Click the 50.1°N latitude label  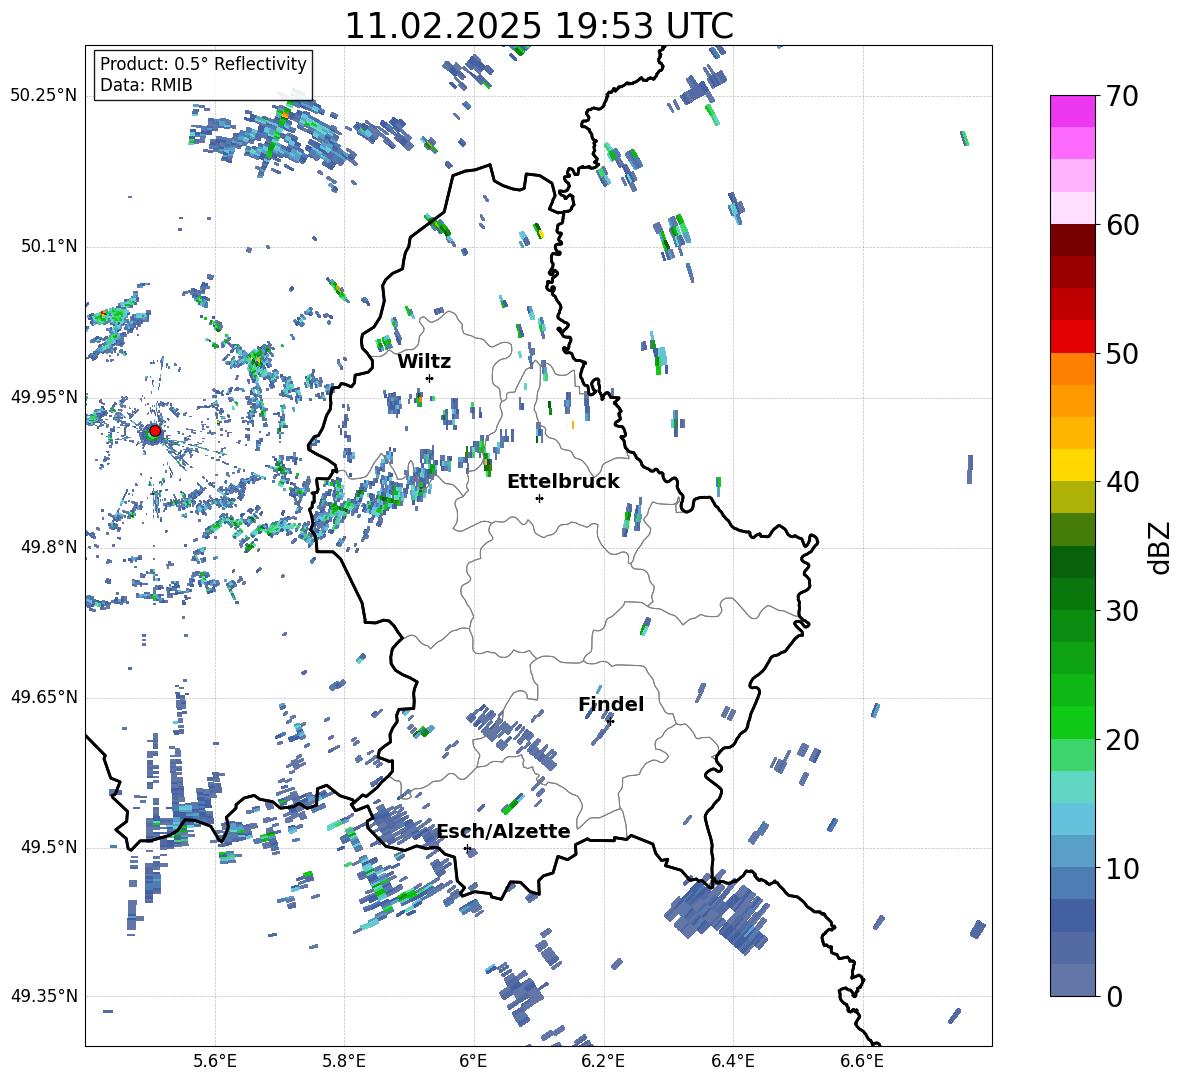click(48, 247)
